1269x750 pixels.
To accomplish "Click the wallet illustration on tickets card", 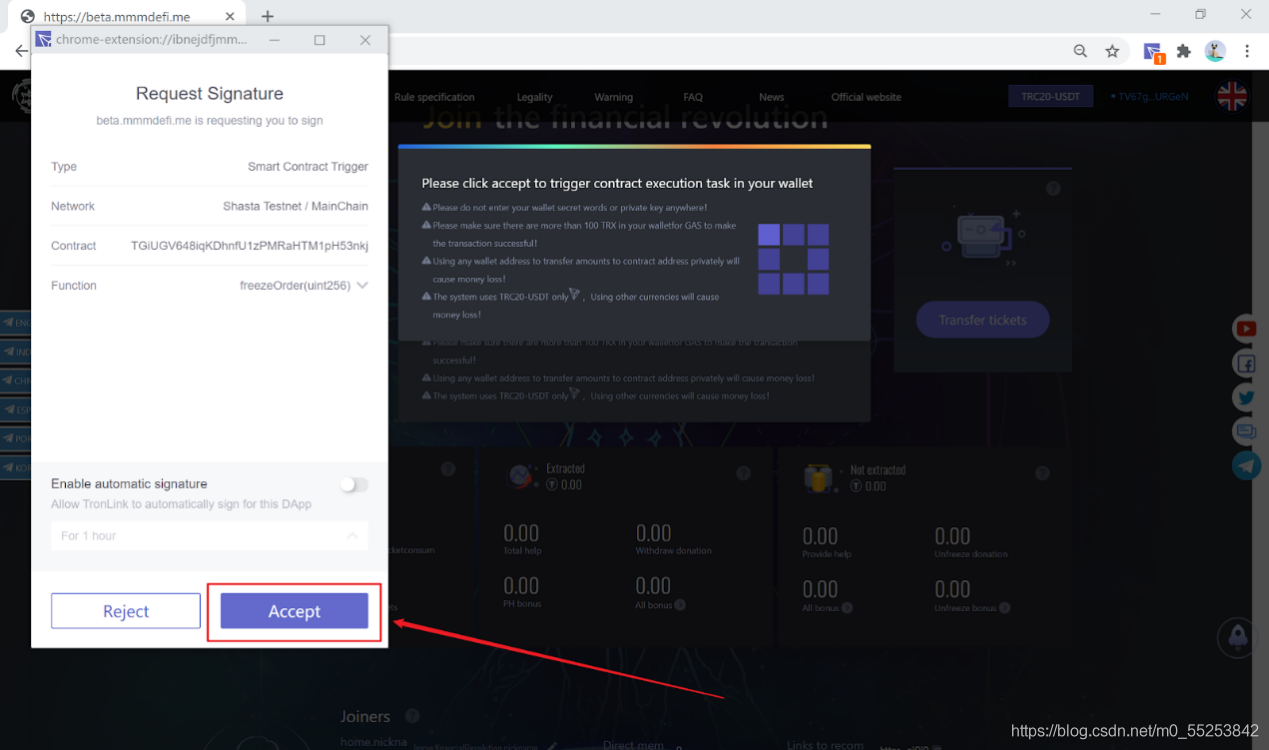I will (x=982, y=237).
